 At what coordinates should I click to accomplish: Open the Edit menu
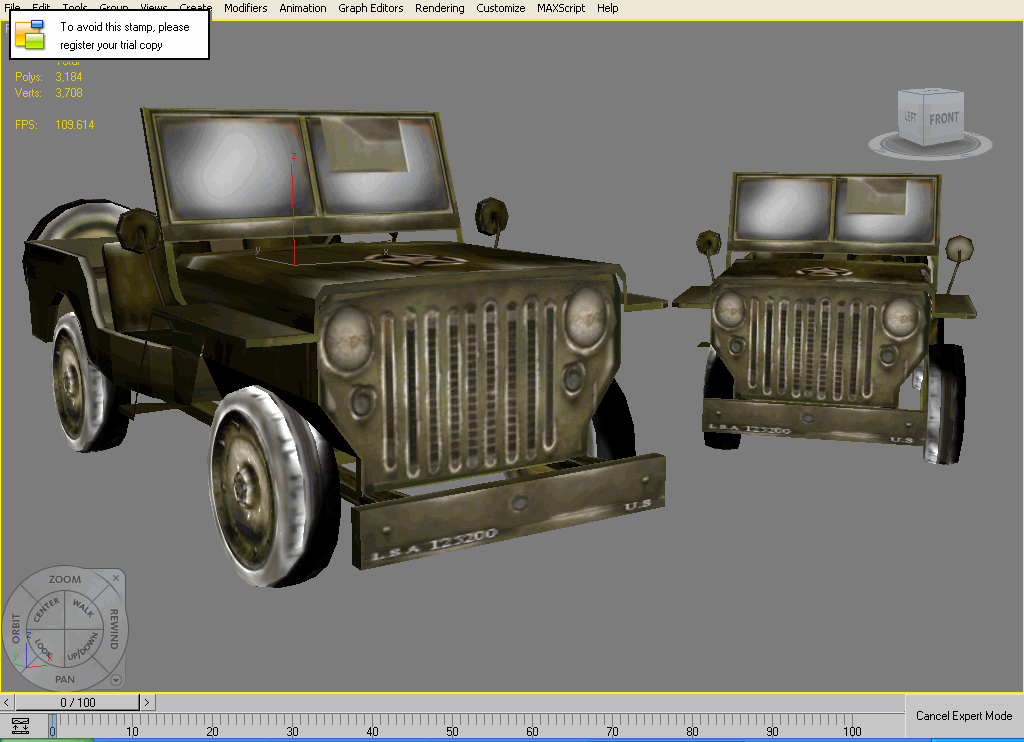[x=40, y=7]
